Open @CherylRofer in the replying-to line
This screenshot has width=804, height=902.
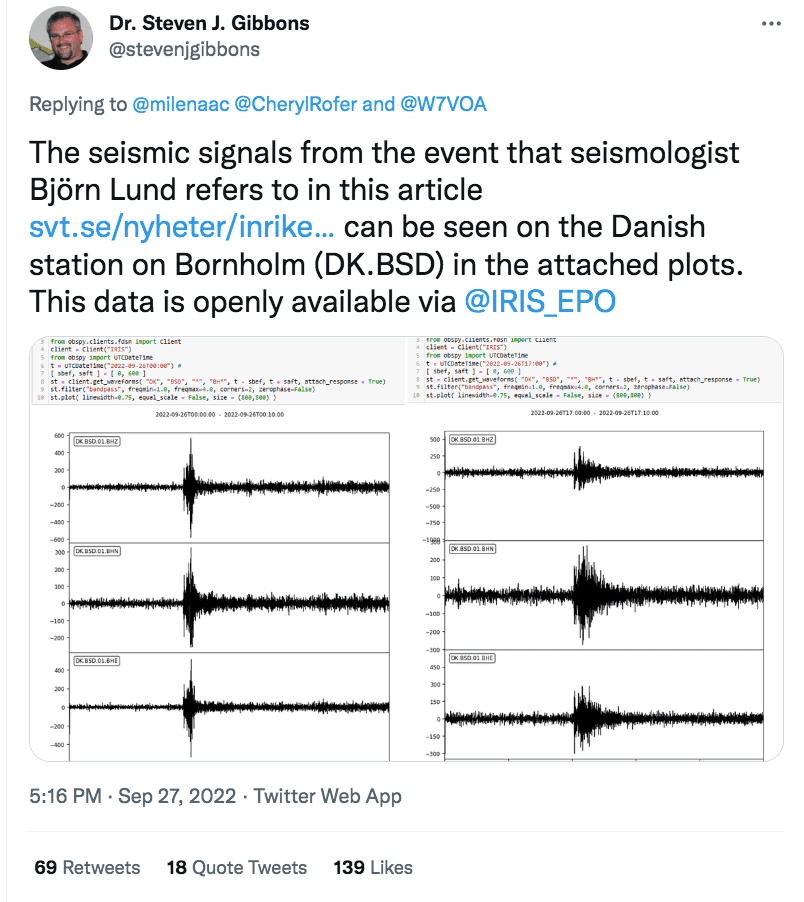pos(296,104)
